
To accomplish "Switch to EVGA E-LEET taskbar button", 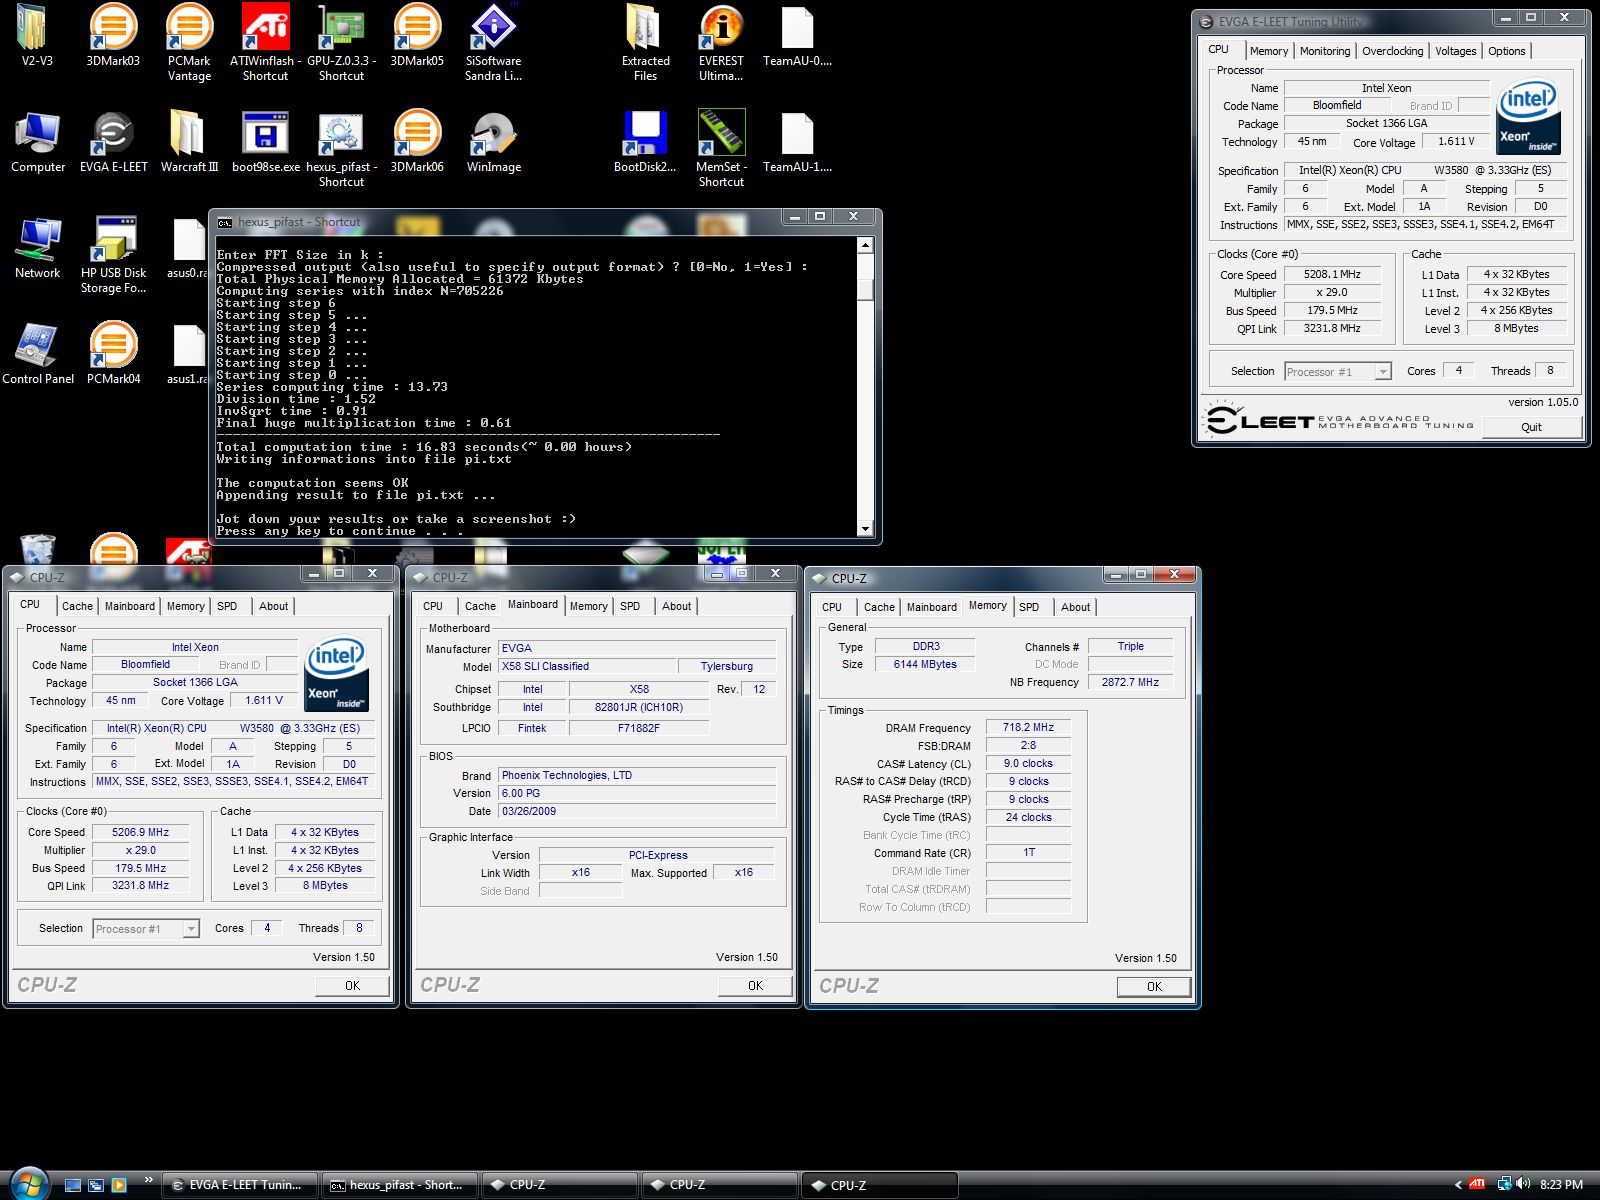I will [241, 1185].
